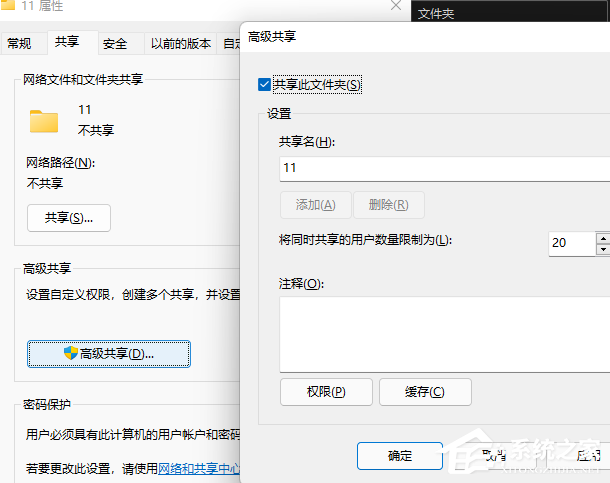Decrease user limit with the down arrow
The width and height of the screenshot is (610, 483).
pyautogui.click(x=602, y=249)
